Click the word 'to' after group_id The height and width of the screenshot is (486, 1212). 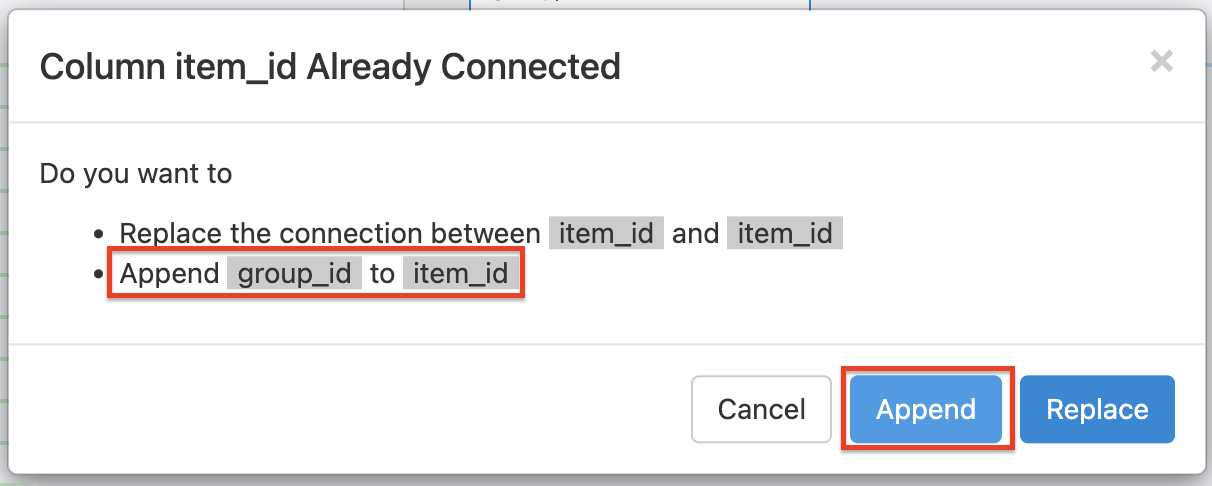click(x=382, y=274)
